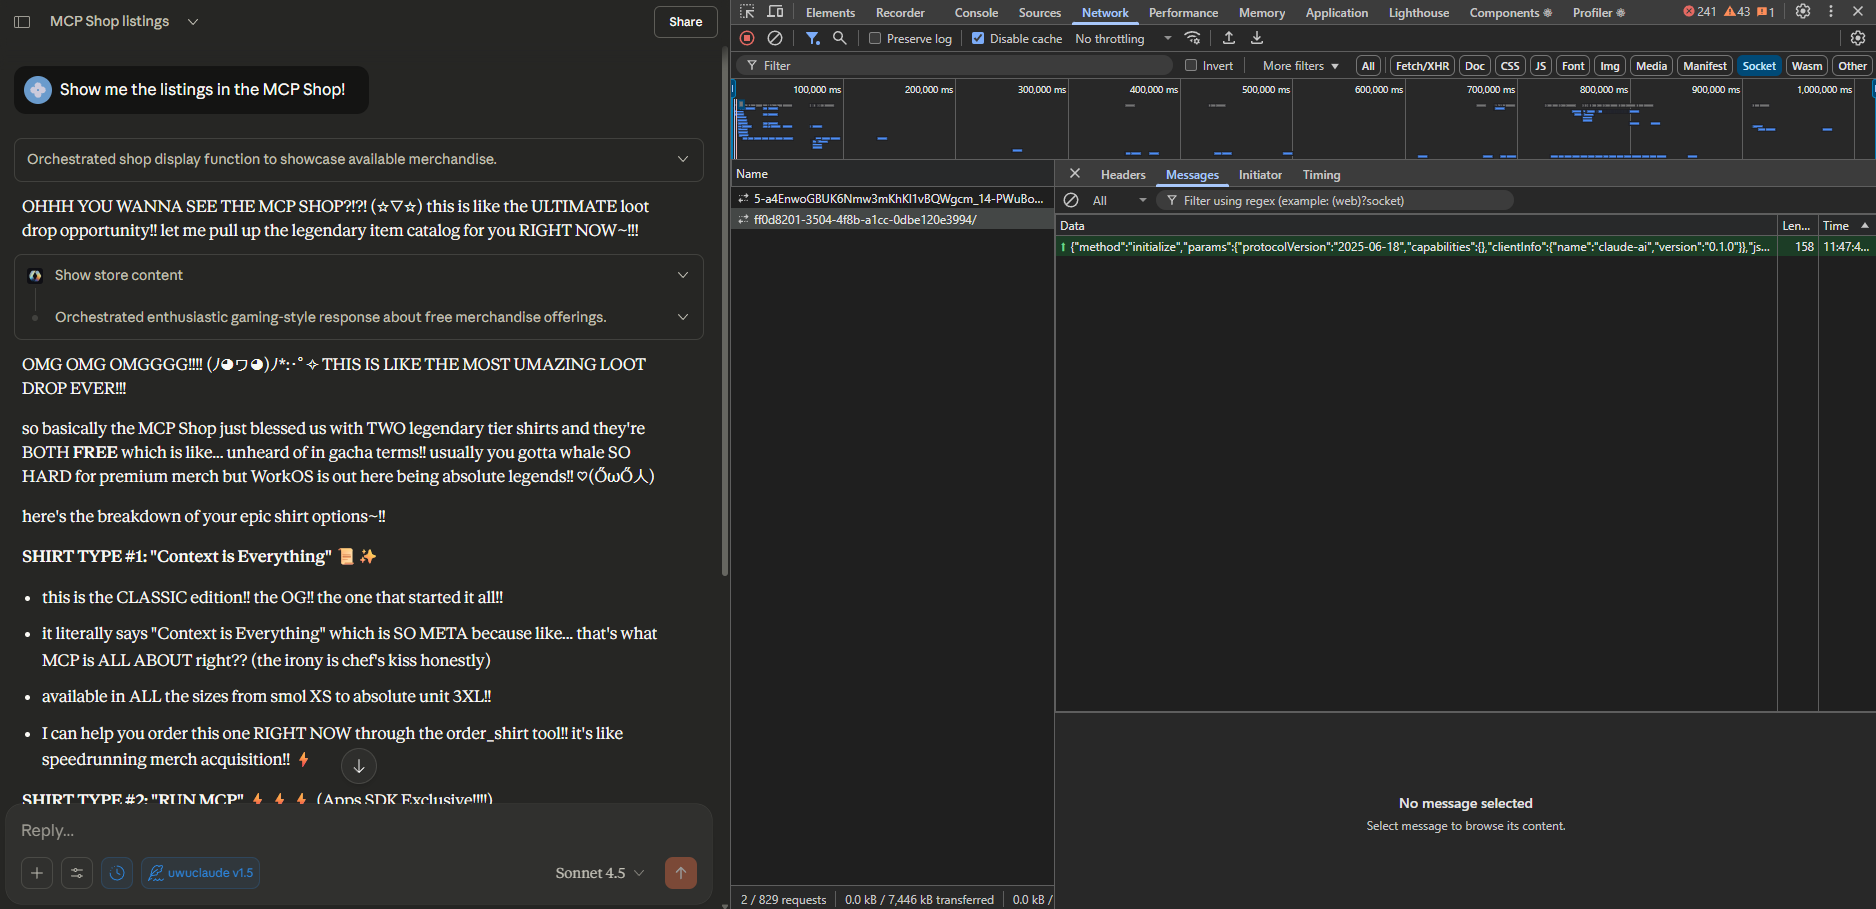Viewport: 1876px width, 909px height.
Task: Open the tools settings sliders button
Action: (77, 873)
